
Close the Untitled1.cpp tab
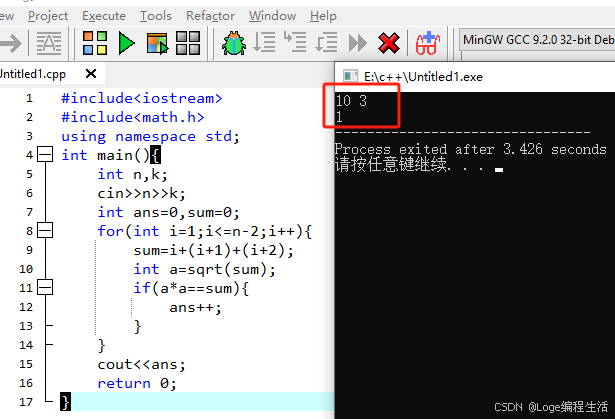click(91, 73)
